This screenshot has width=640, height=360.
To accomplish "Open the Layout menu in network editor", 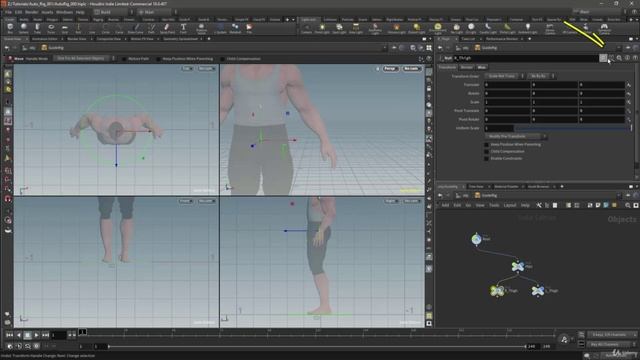I will 509,205.
